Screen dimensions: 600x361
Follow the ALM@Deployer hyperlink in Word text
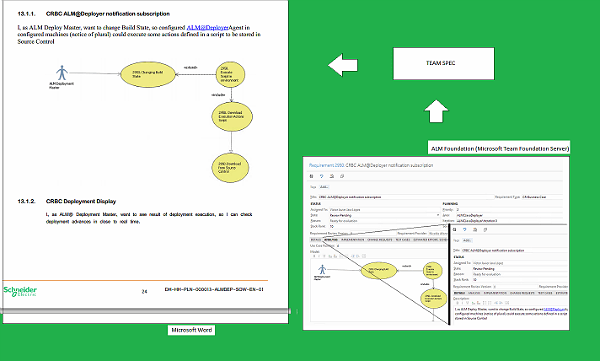click(207, 28)
